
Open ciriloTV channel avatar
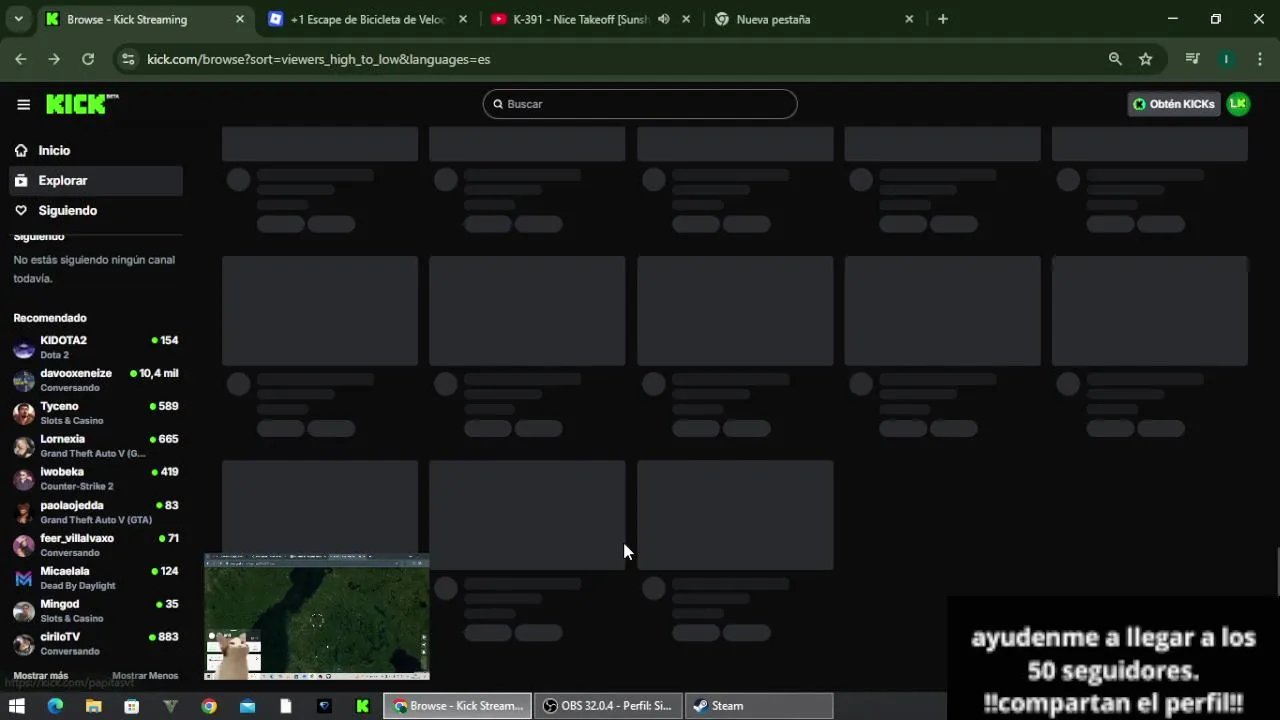click(x=24, y=645)
